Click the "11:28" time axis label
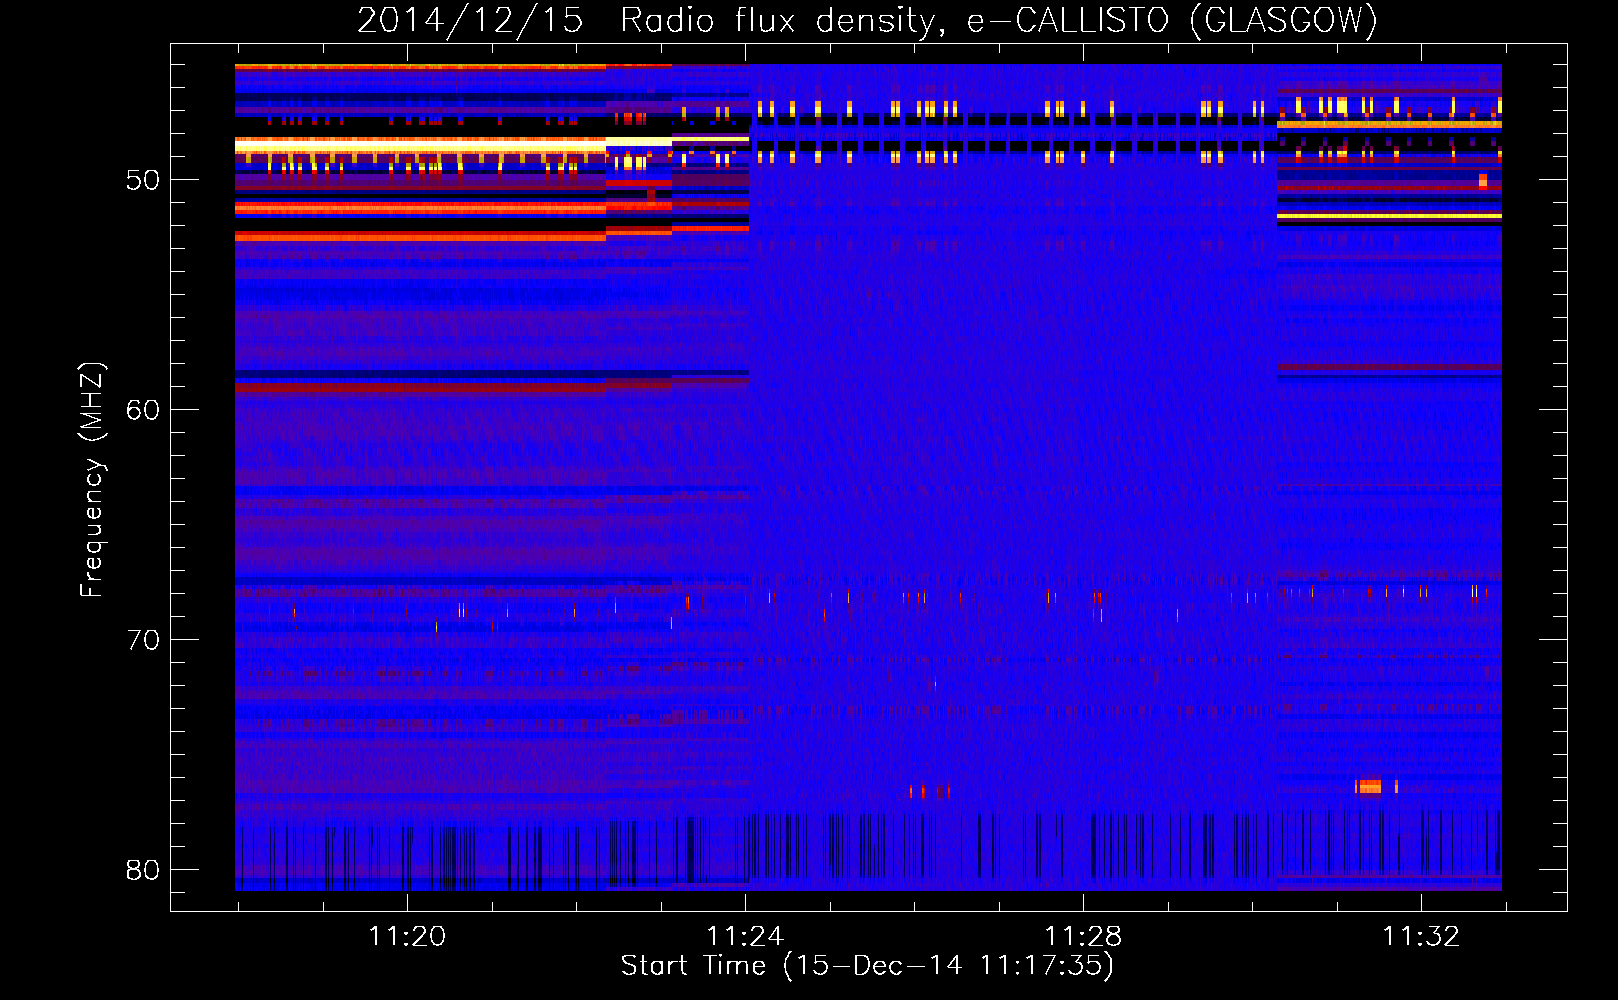 coord(1083,937)
